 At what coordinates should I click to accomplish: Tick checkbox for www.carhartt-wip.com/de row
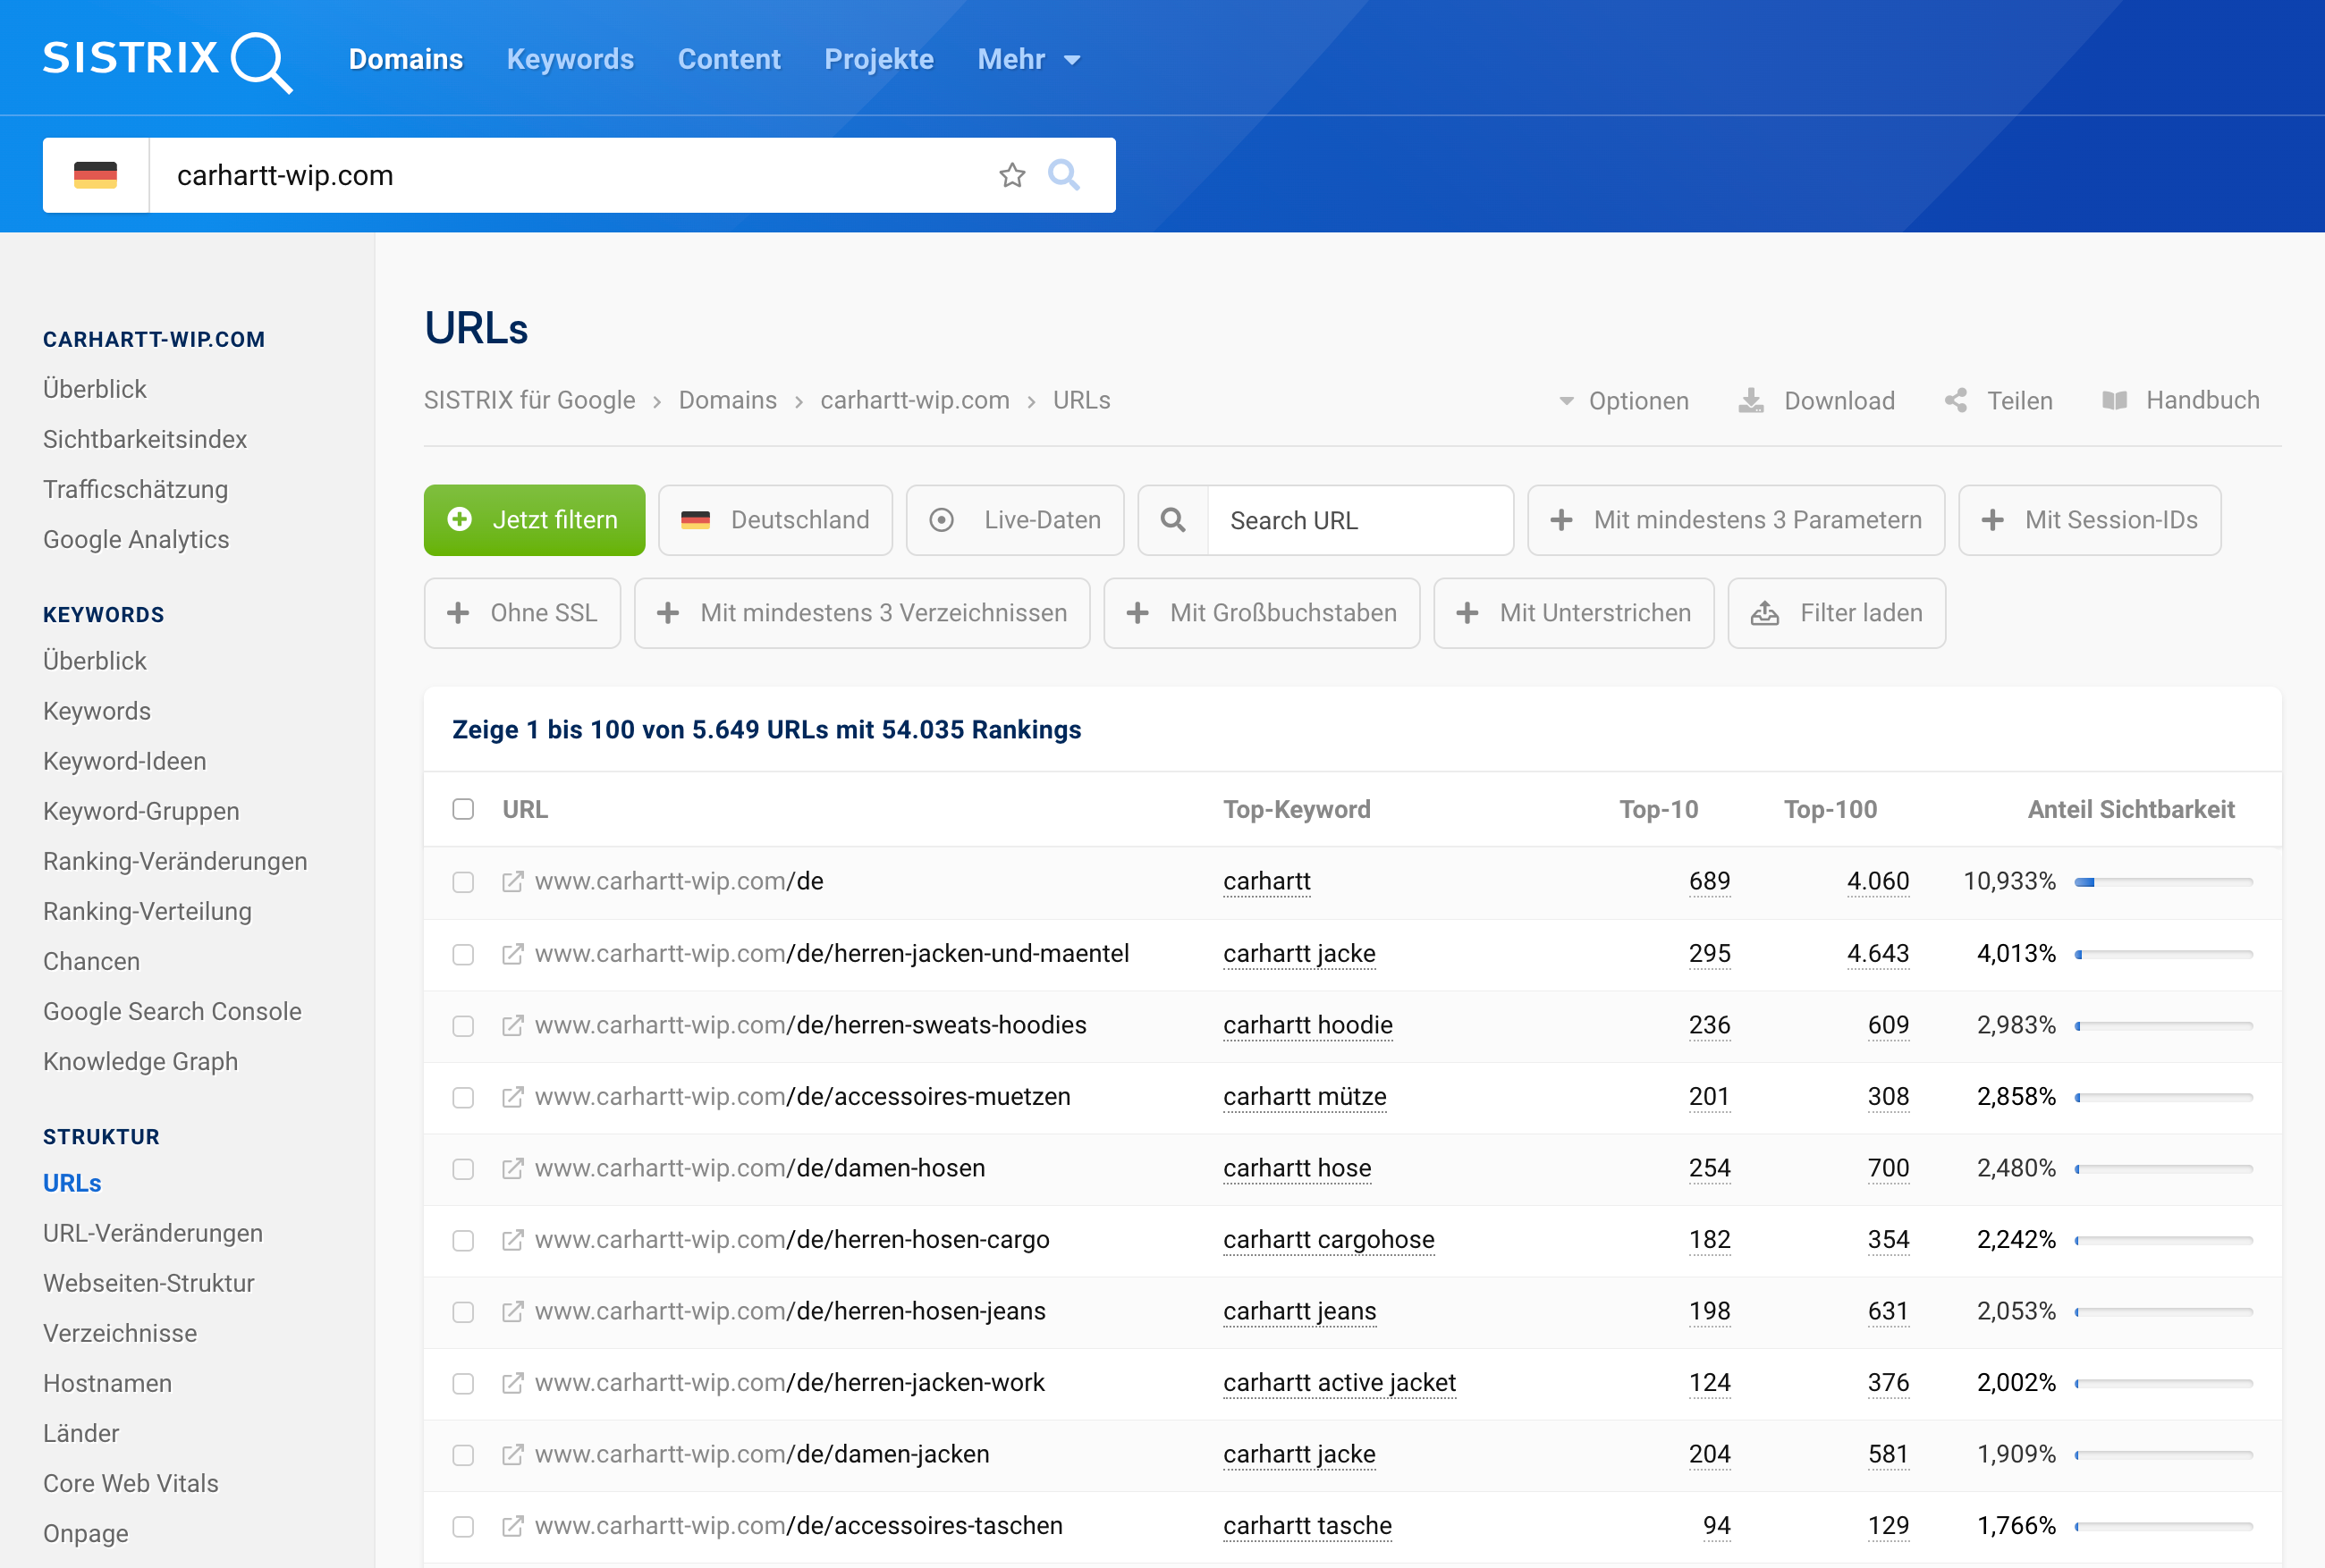pos(463,882)
